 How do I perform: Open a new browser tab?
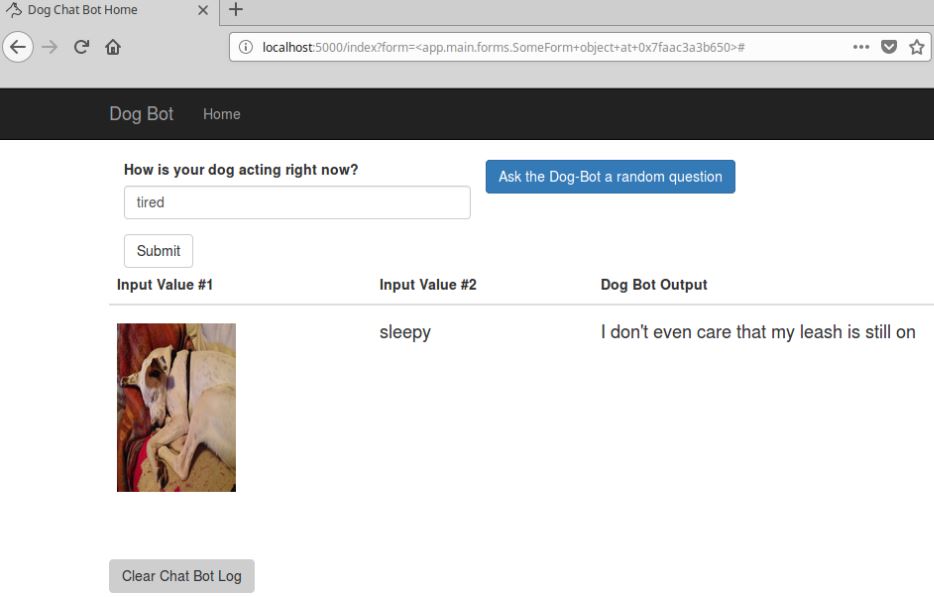[x=236, y=10]
